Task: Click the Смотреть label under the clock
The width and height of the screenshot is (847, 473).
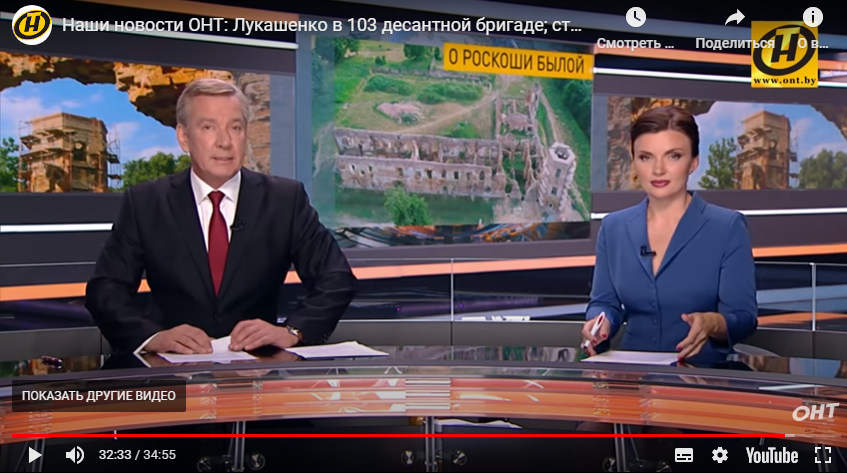Action: pos(636,43)
